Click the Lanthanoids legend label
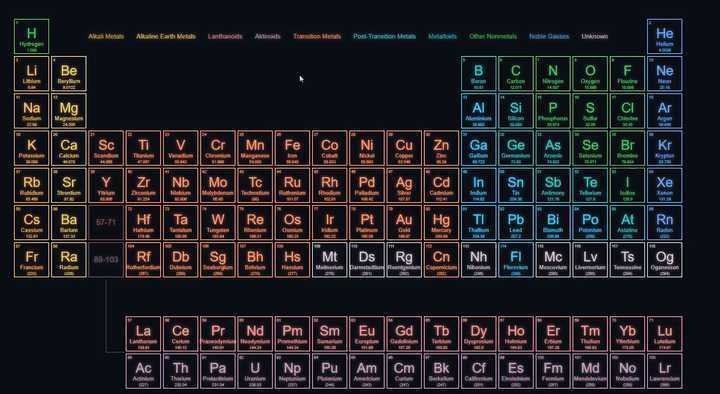The width and height of the screenshot is (720, 394). pos(225,36)
